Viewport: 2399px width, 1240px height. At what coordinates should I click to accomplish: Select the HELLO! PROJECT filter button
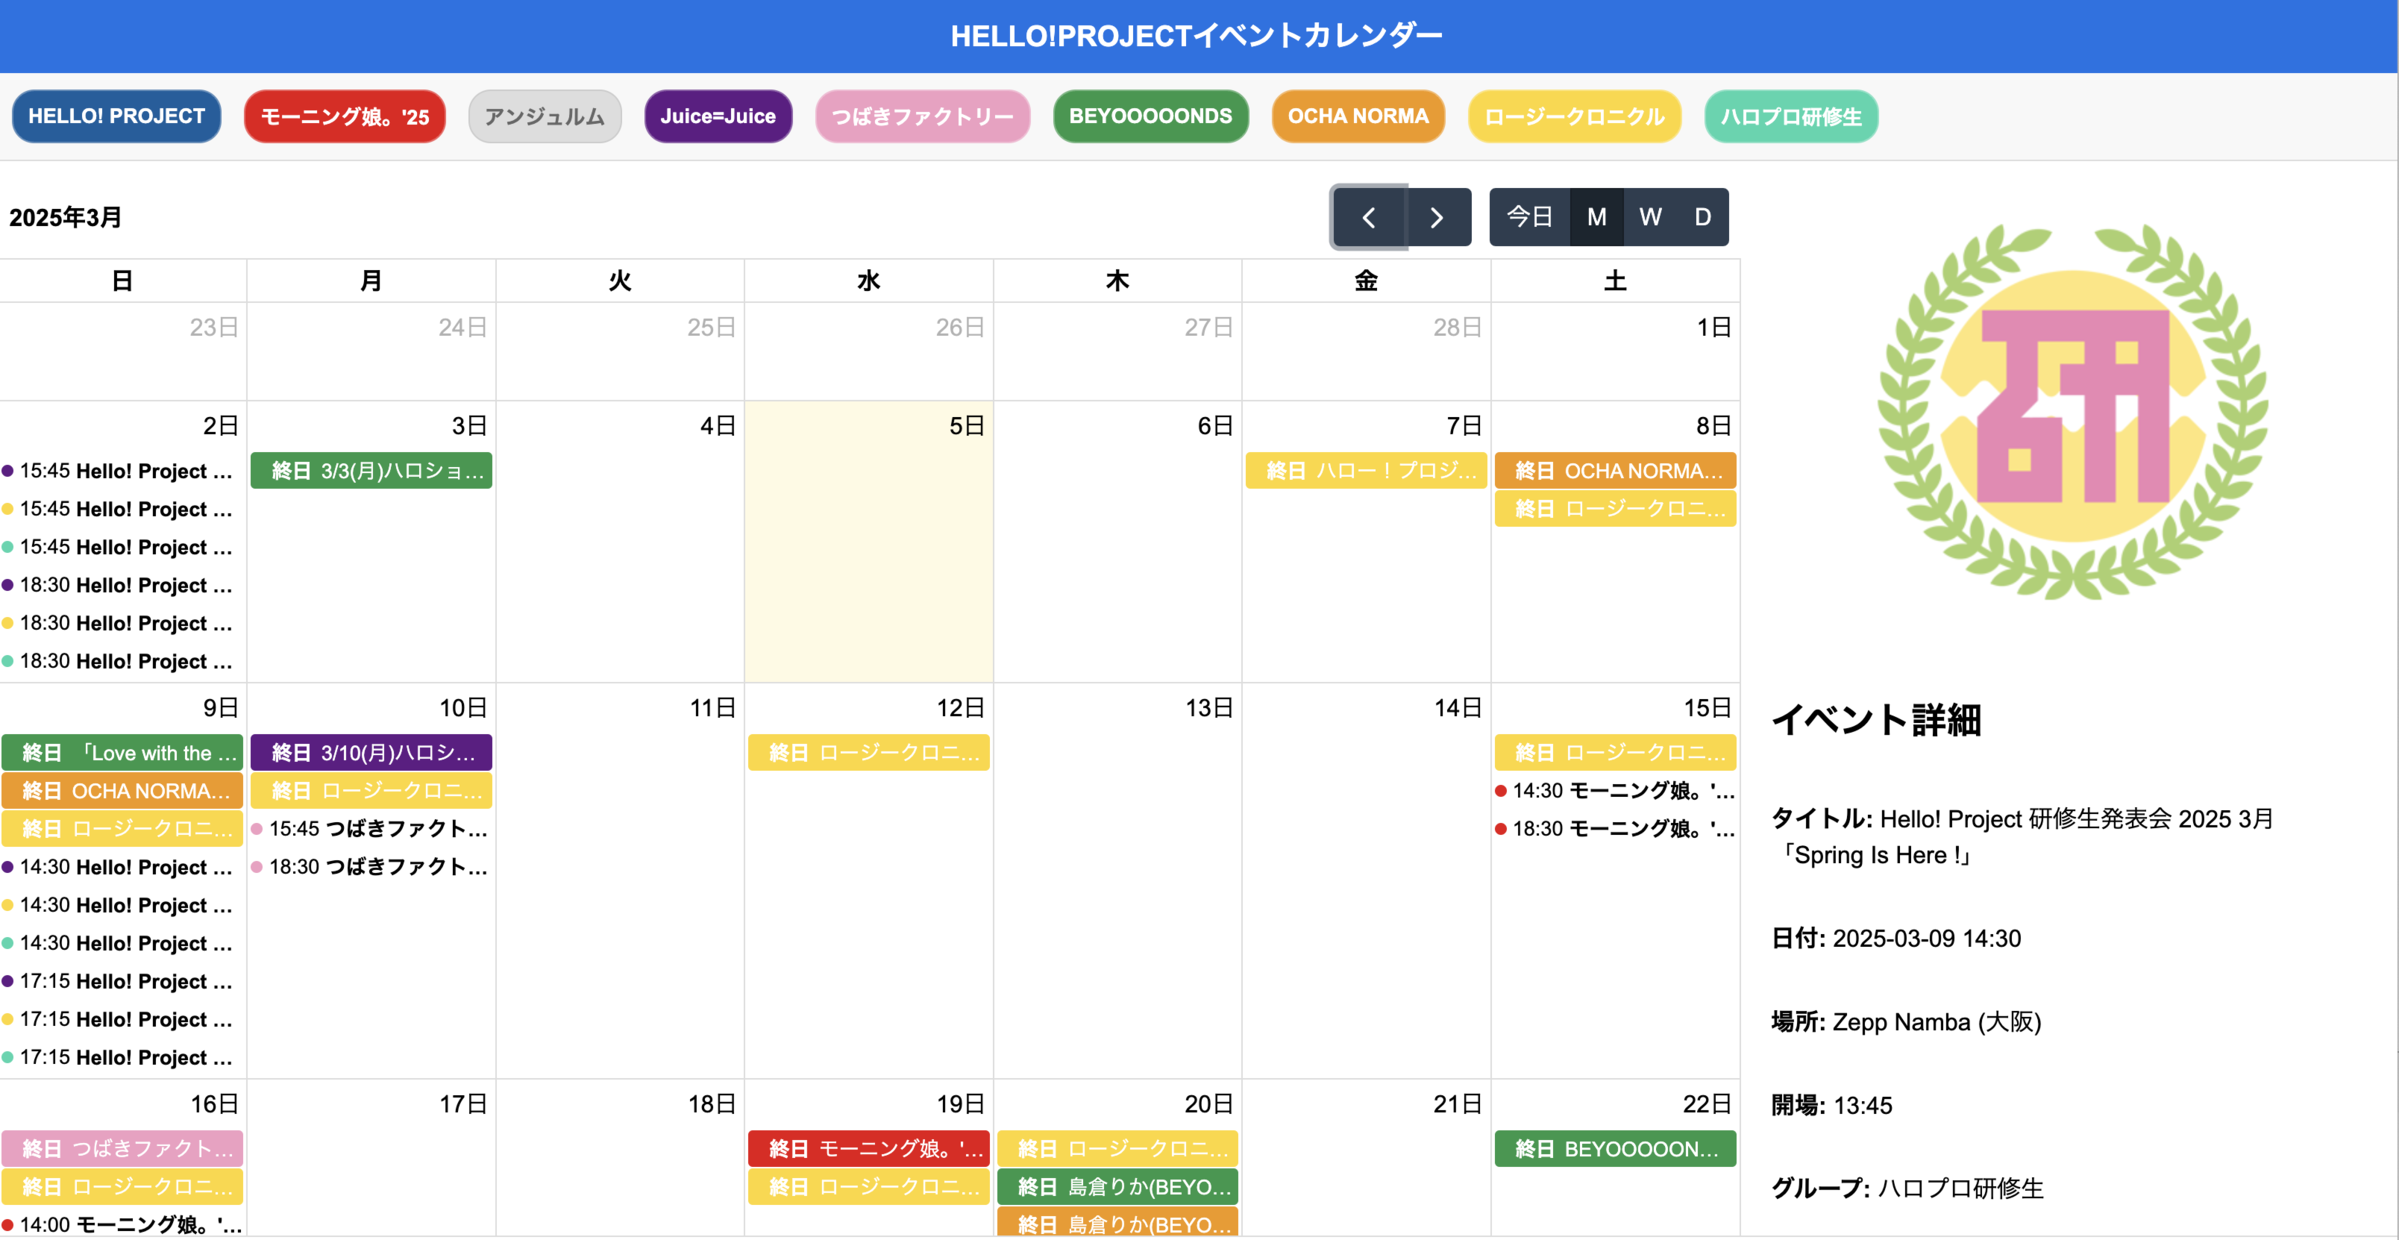tap(116, 116)
